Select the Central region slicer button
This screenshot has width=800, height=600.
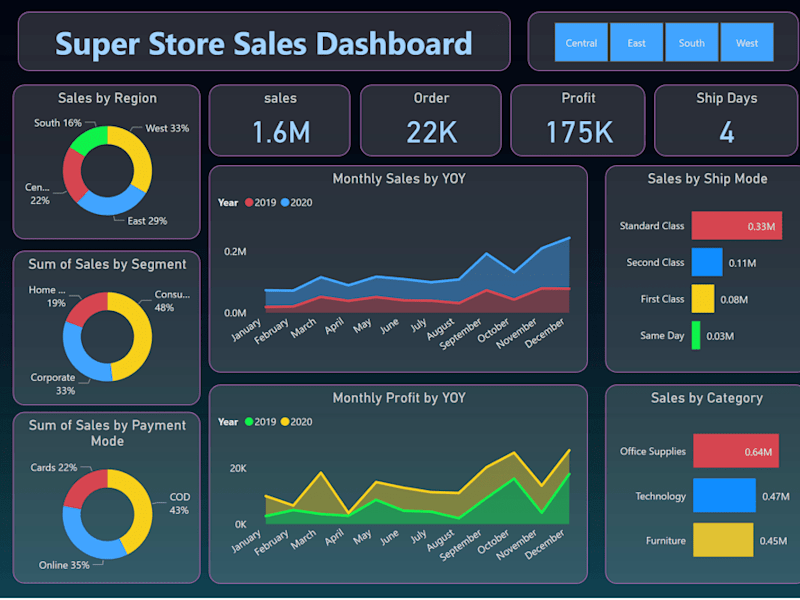581,42
